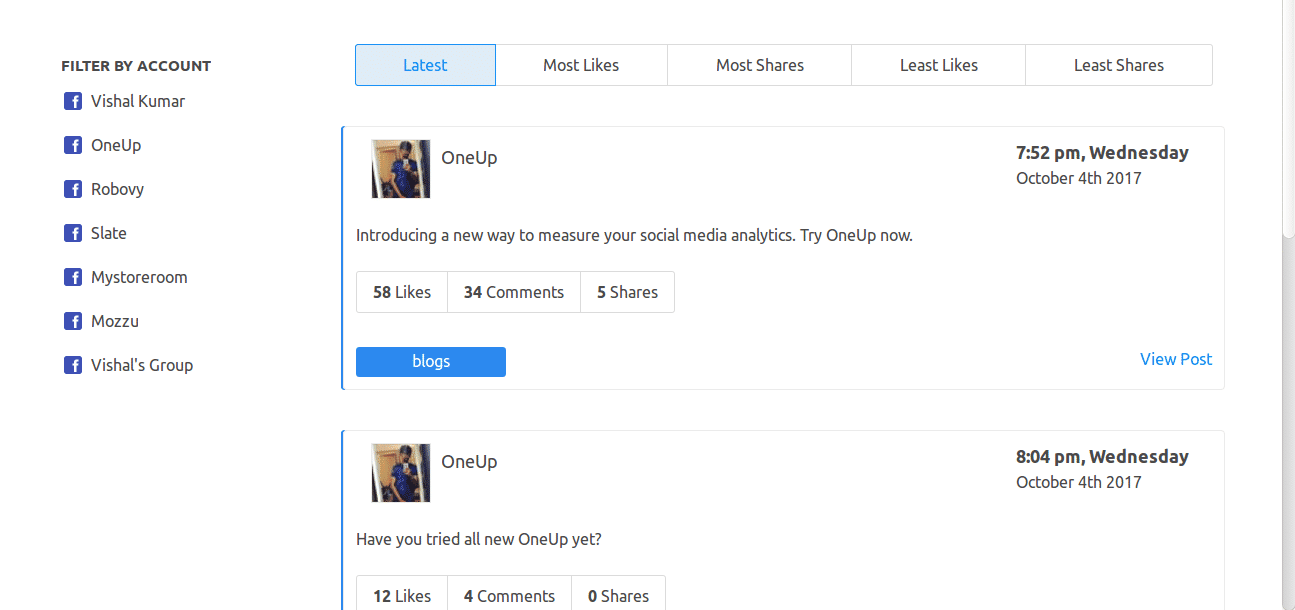
Task: Click the Facebook icon next to OneUp account
Action: click(72, 145)
